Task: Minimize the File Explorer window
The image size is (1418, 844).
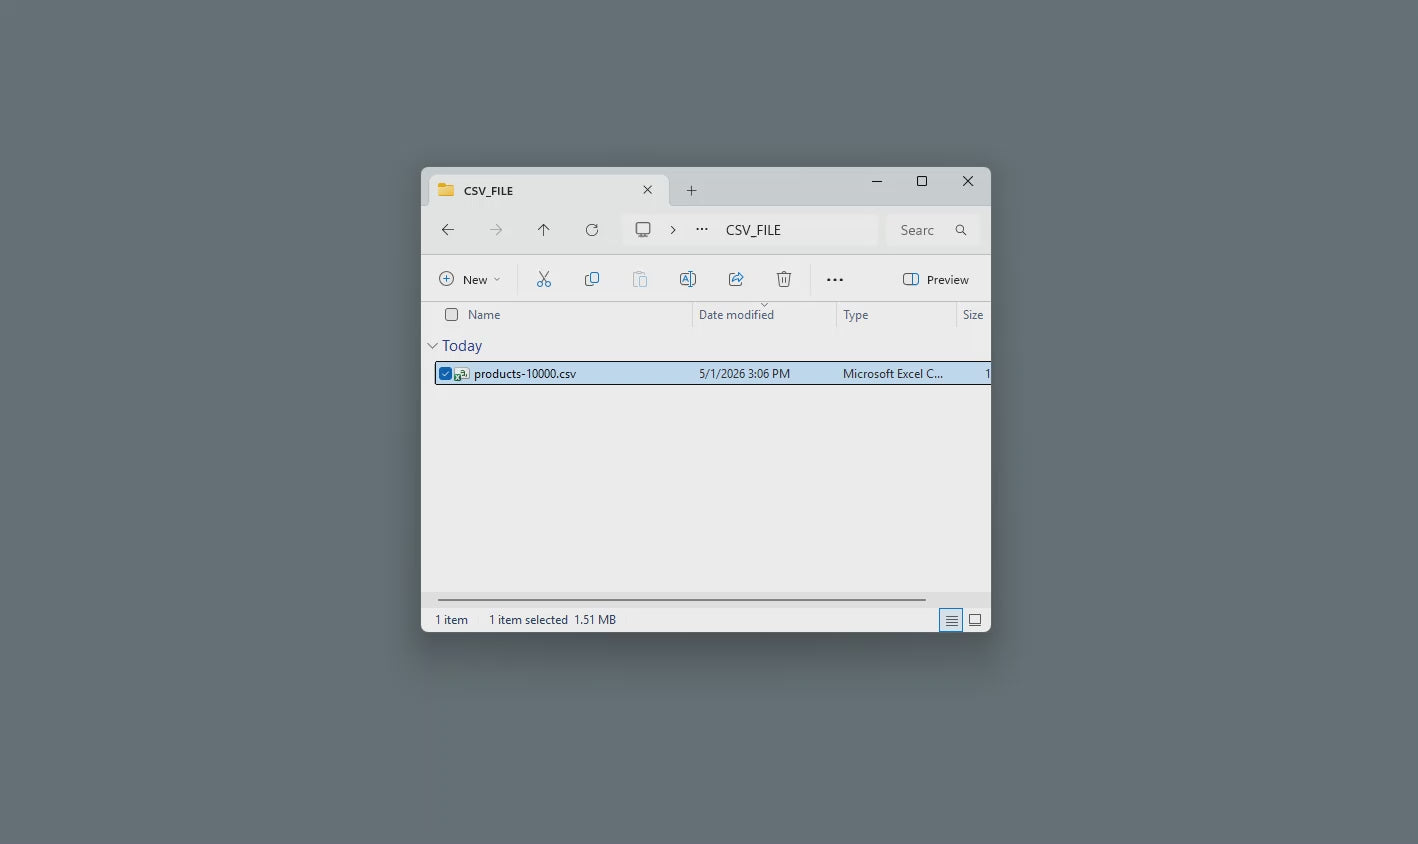Action: coord(877,182)
